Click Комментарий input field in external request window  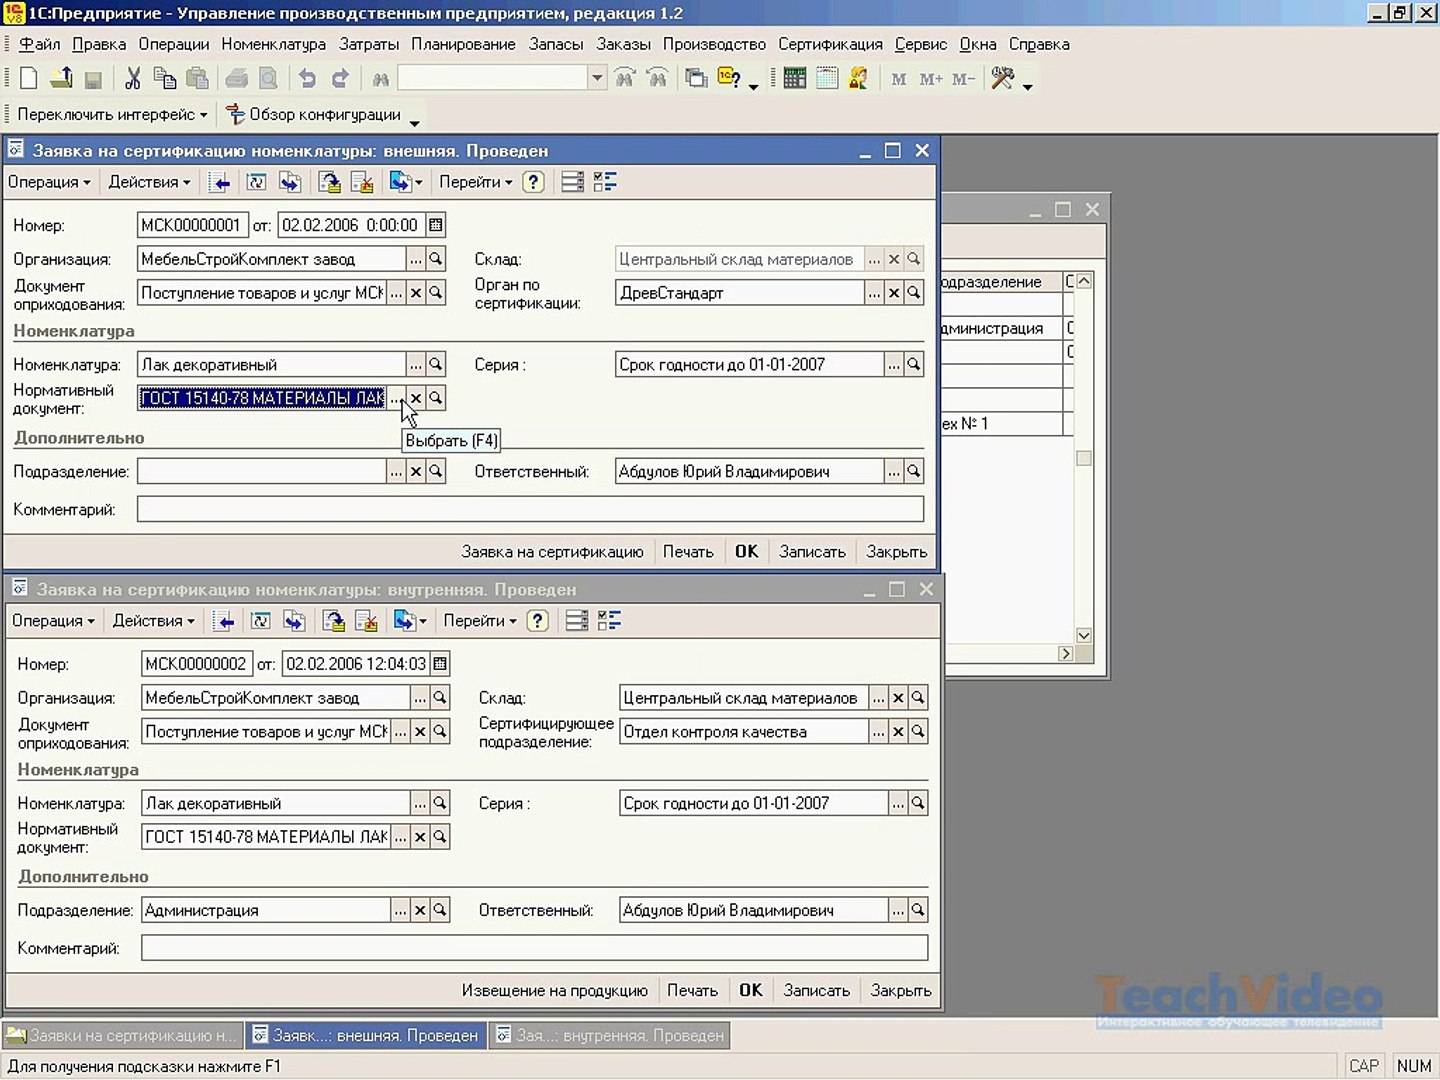point(530,509)
